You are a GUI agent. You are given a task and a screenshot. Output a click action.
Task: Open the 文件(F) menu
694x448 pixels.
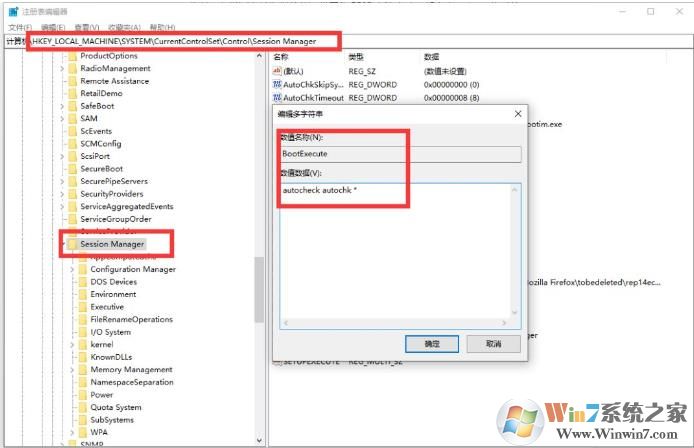tap(20, 27)
